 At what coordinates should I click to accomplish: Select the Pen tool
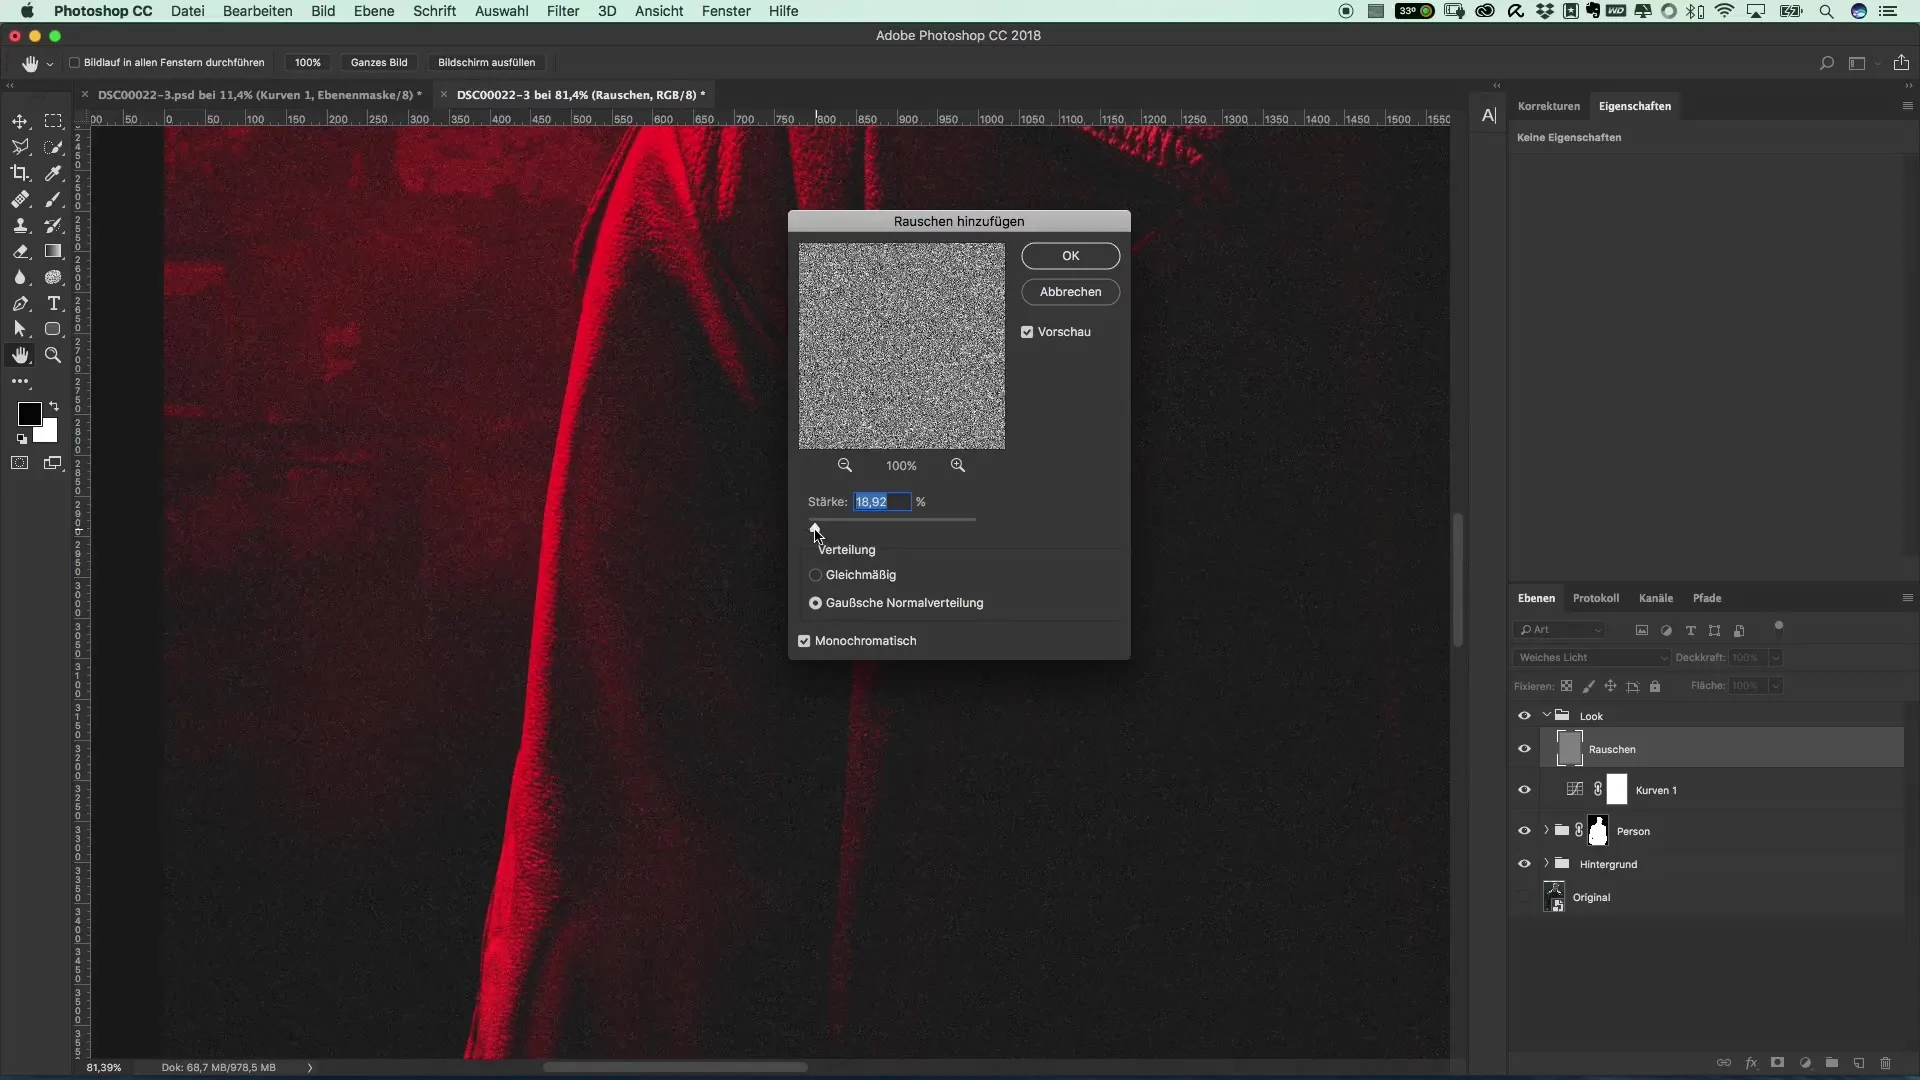point(20,303)
